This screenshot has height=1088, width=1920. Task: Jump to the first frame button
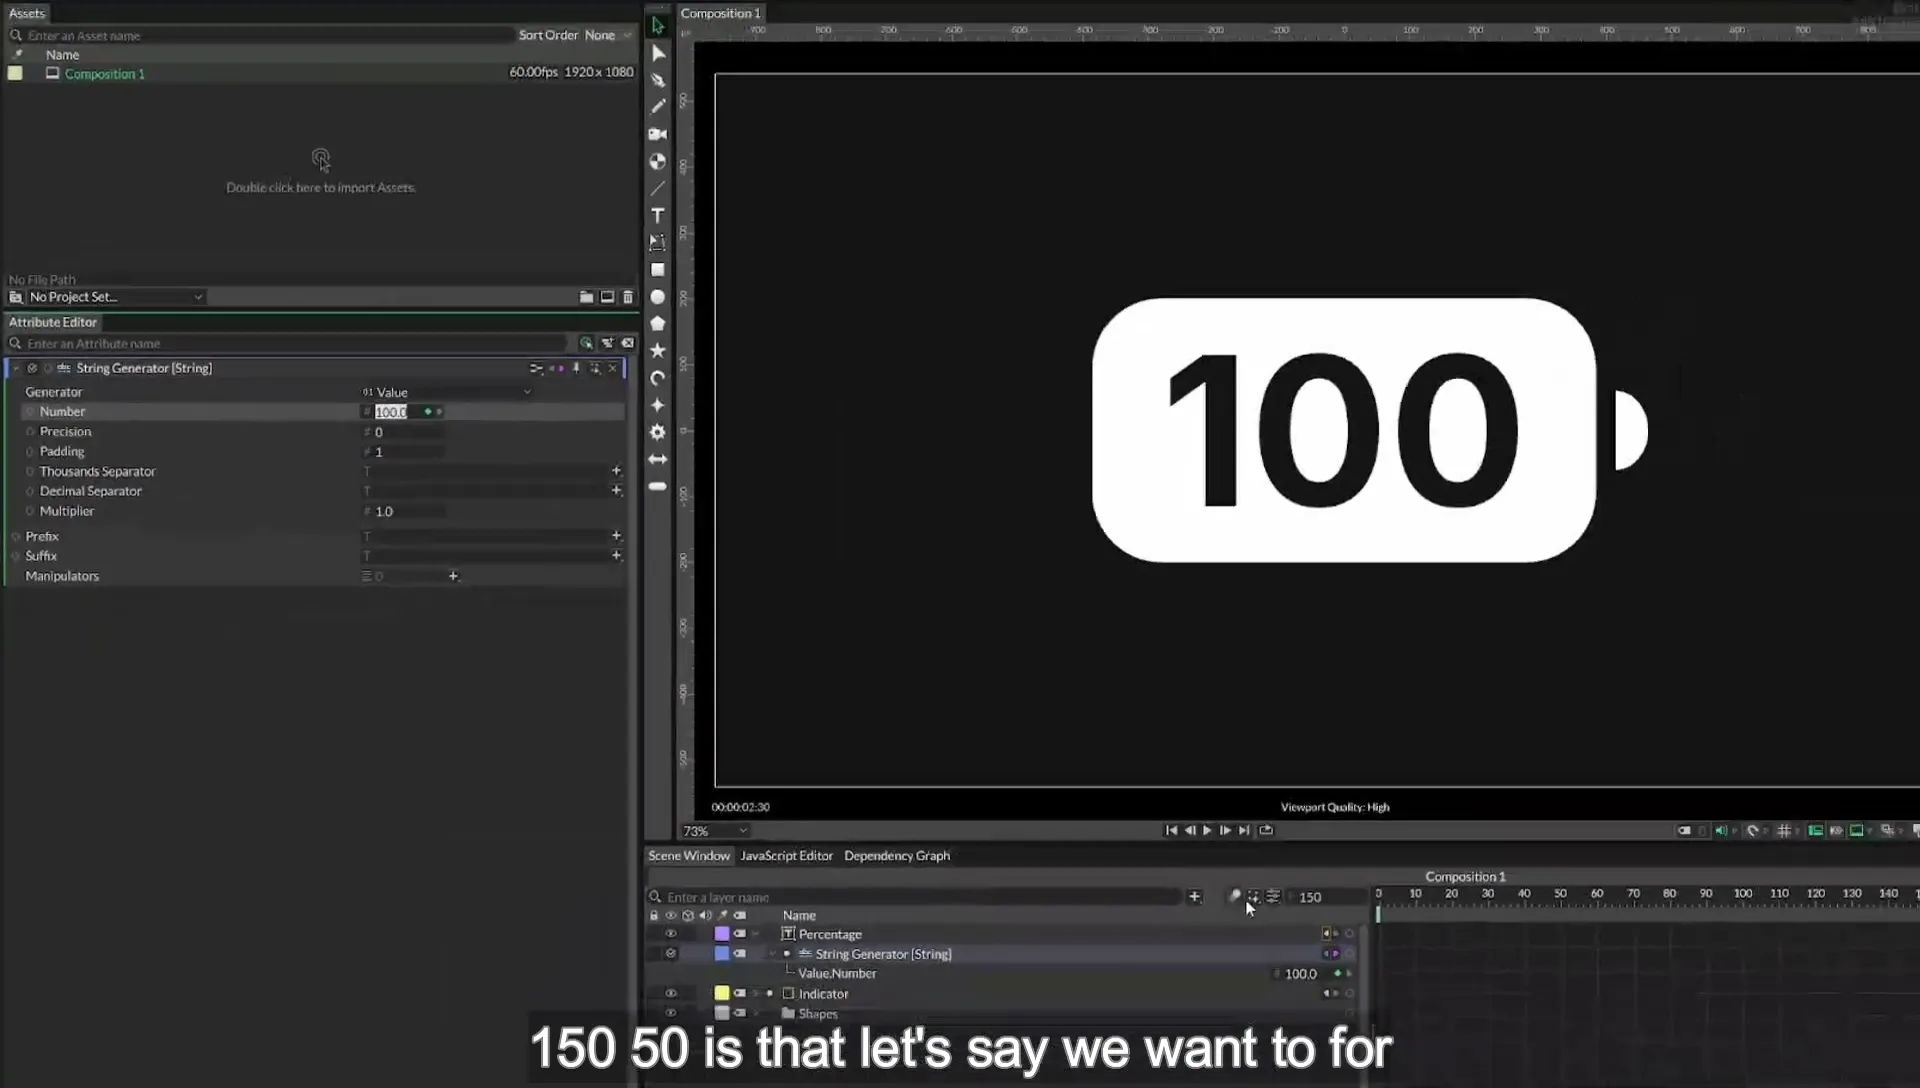tap(1171, 830)
